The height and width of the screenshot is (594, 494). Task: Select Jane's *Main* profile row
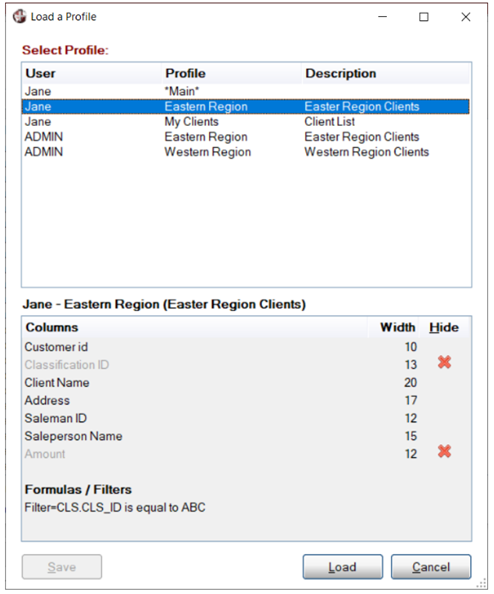[245, 91]
